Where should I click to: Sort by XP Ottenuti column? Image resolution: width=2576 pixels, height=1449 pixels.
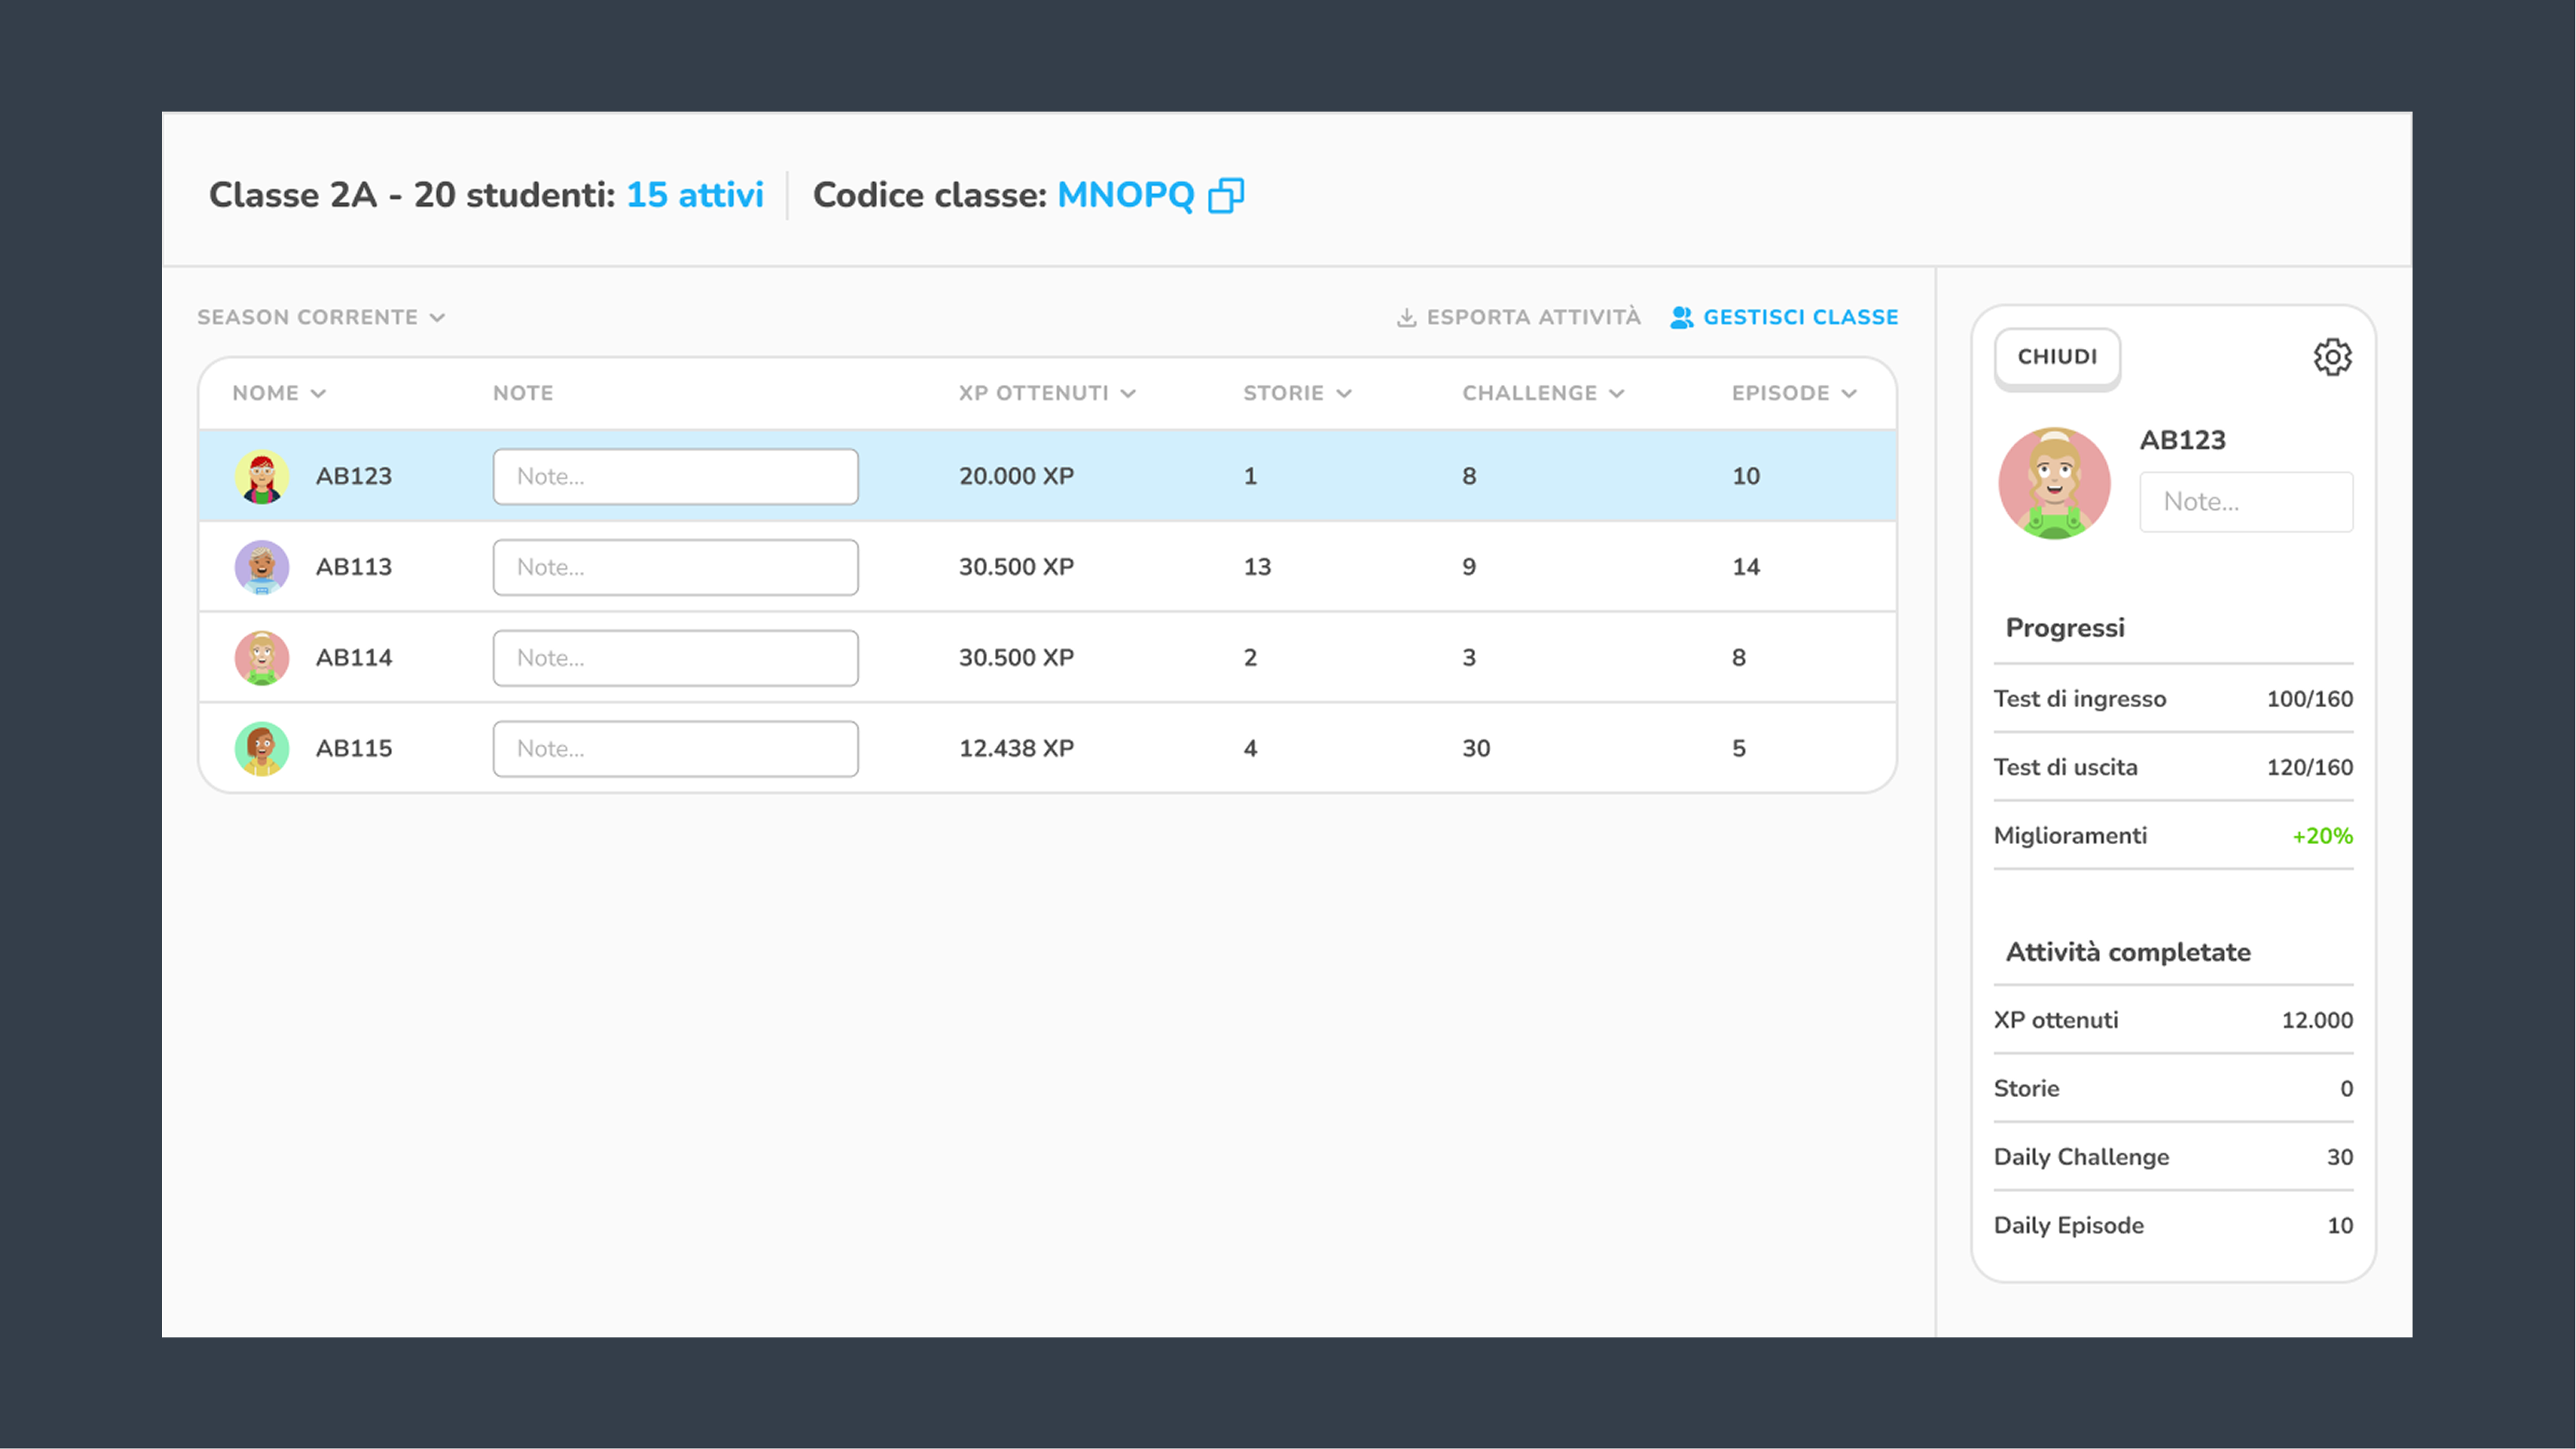1047,393
